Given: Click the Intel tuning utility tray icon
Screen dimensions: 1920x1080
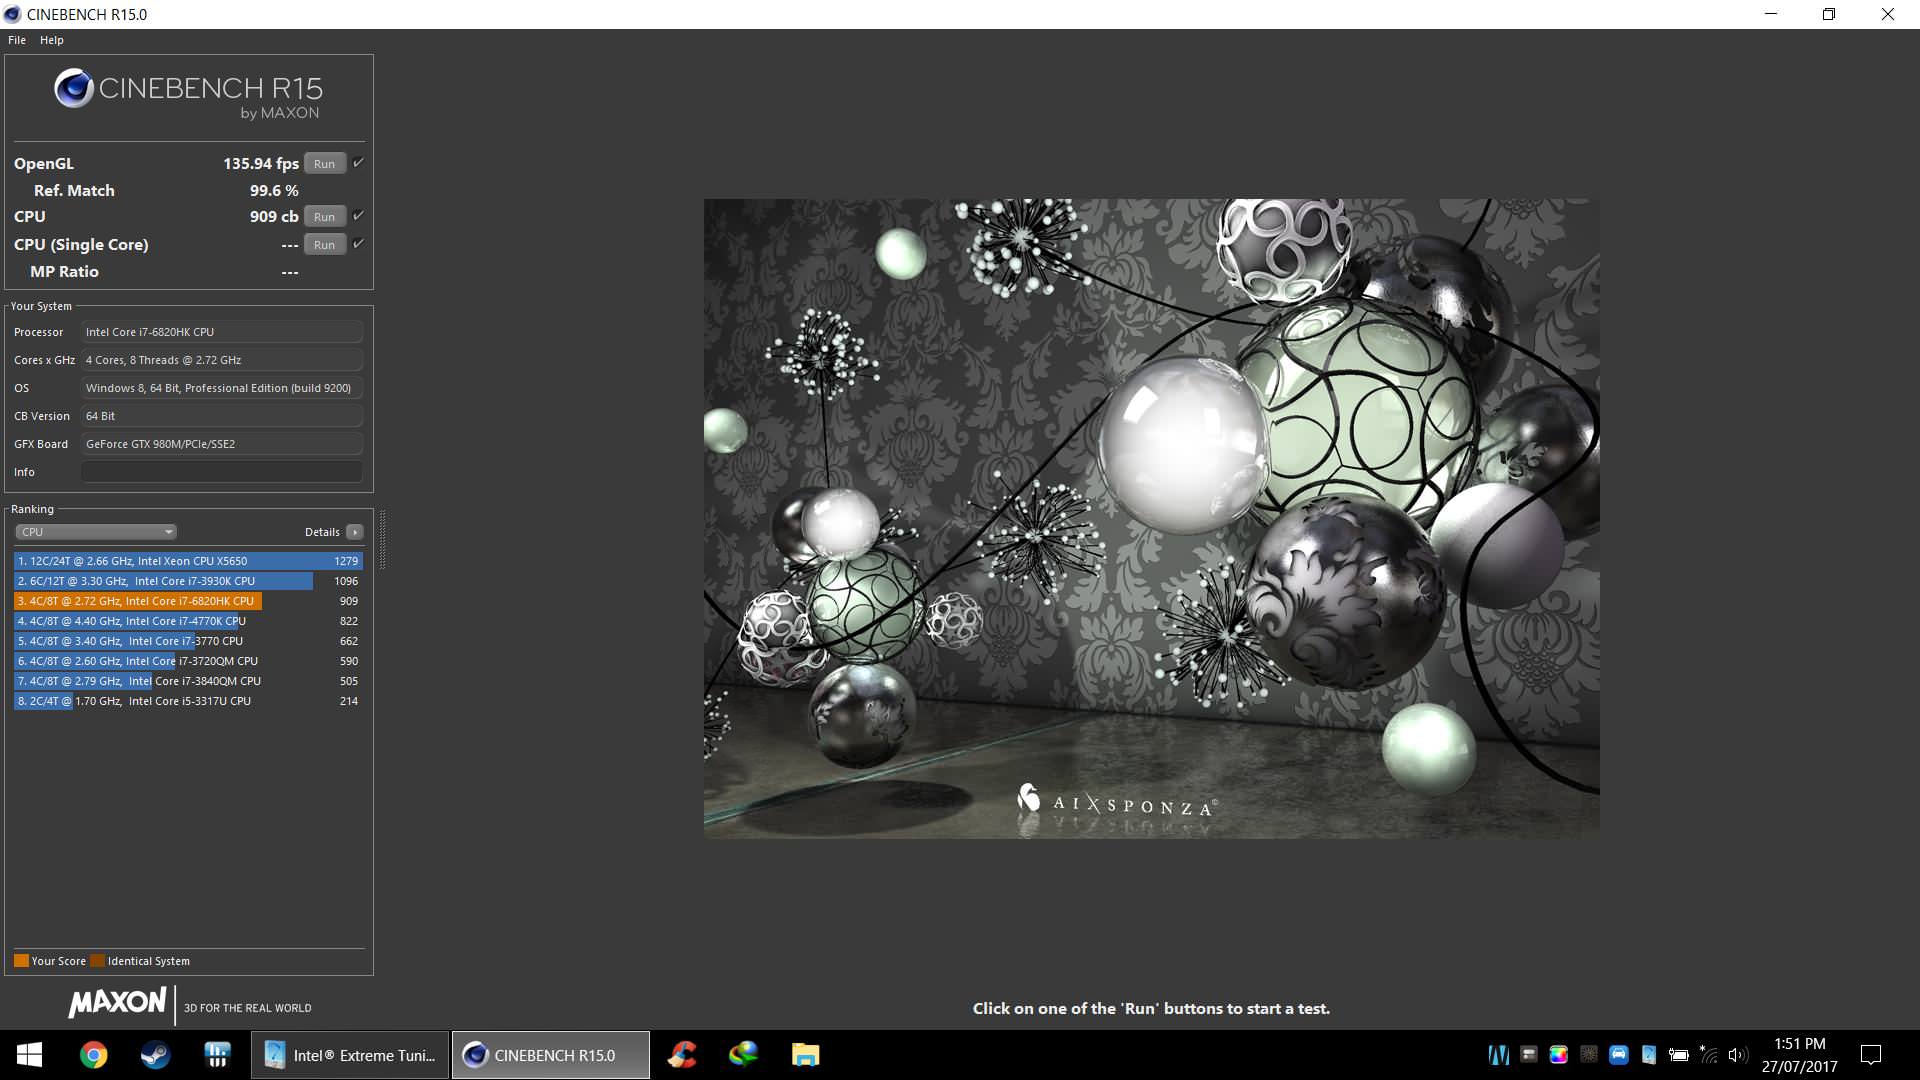Looking at the screenshot, I should [1649, 1054].
